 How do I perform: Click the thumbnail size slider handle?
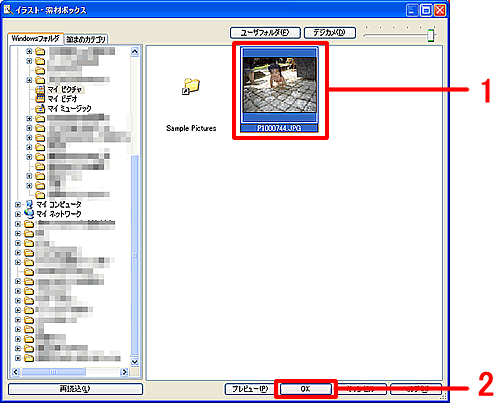point(431,35)
